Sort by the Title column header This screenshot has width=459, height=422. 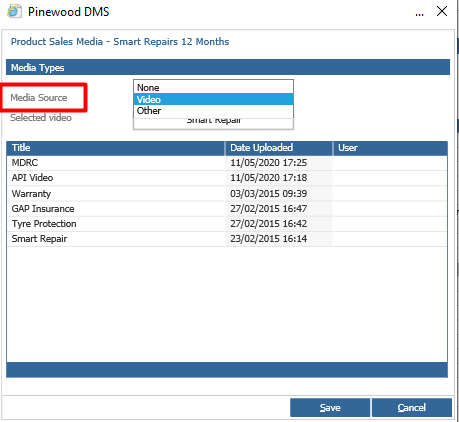[115, 148]
